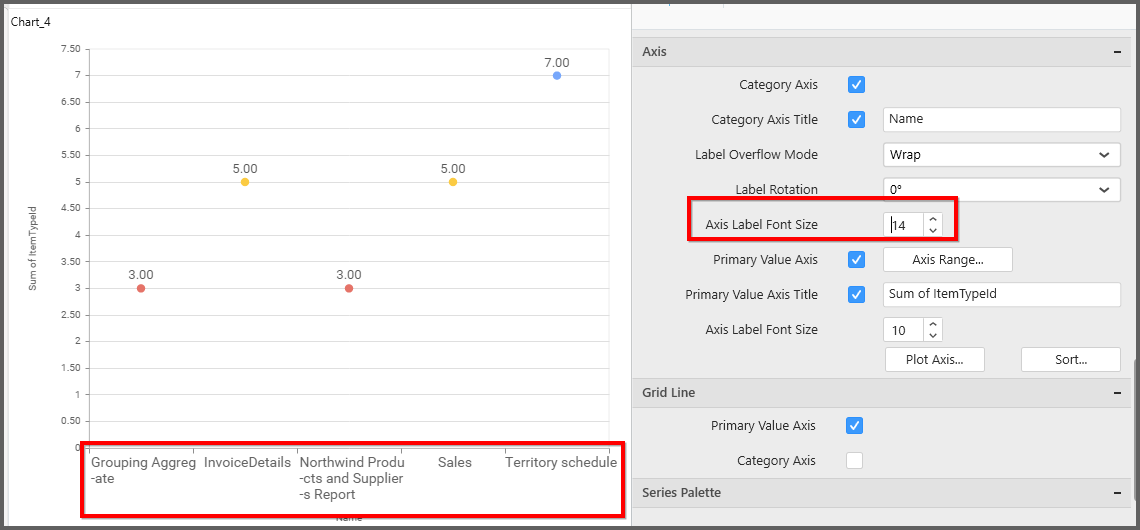Collapse the Grid Line section
1140x530 pixels.
(1116, 393)
